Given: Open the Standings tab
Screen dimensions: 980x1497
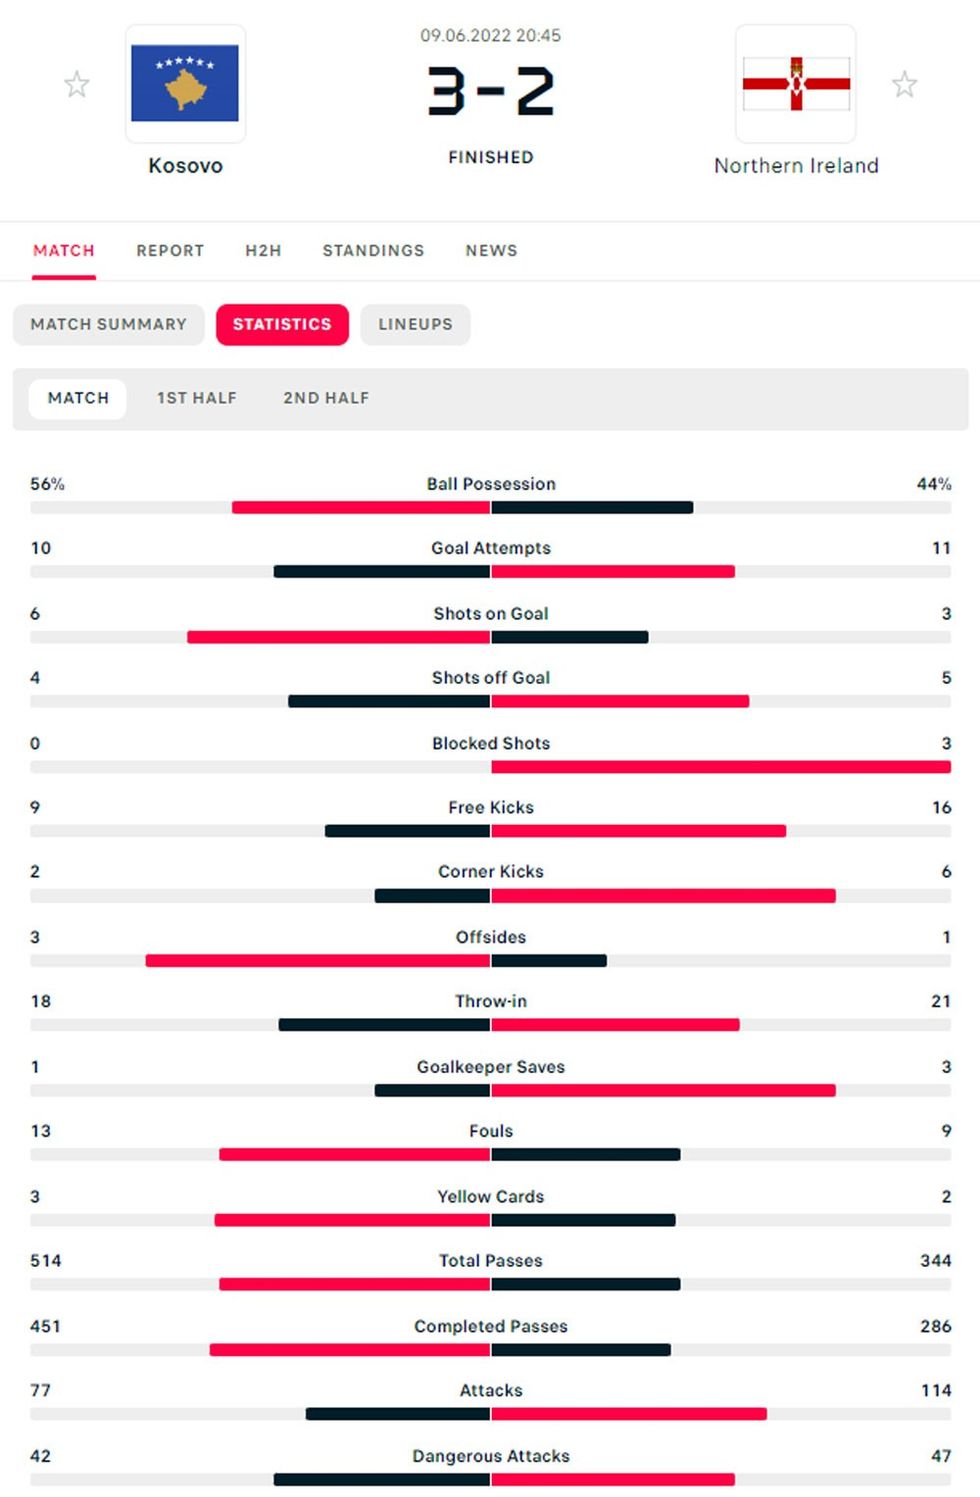Looking at the screenshot, I should tap(373, 251).
